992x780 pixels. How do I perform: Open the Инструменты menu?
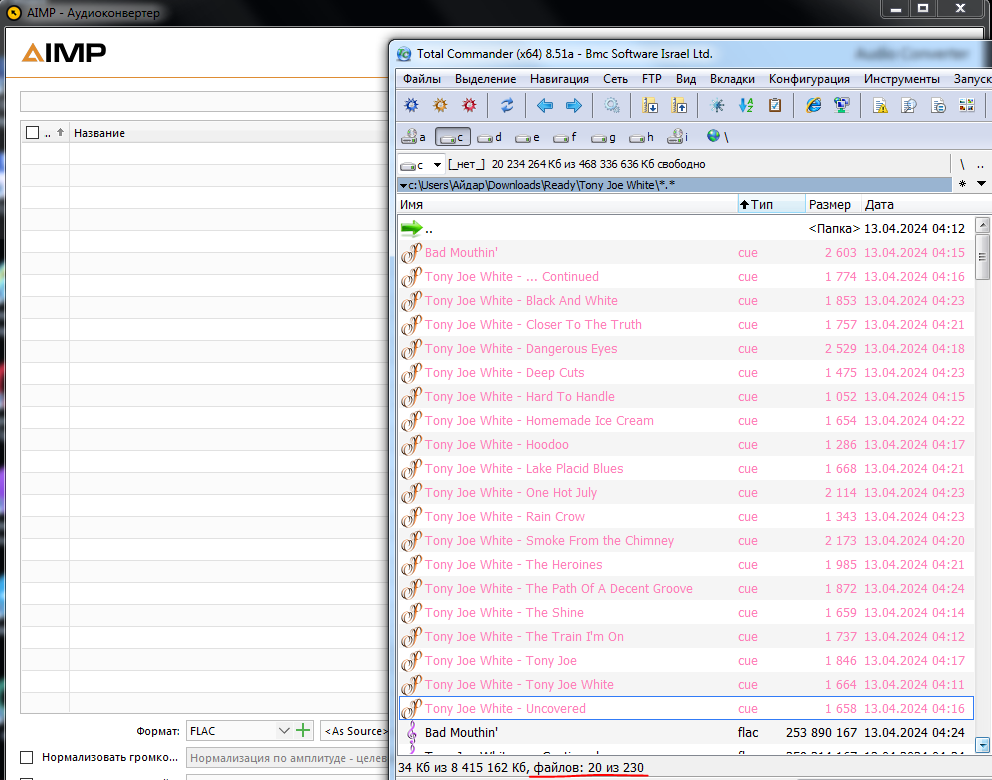point(902,79)
